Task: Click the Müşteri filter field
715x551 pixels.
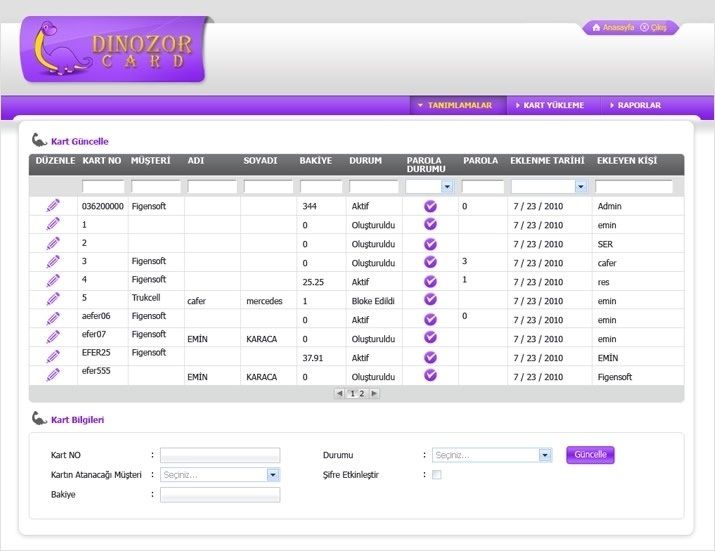Action: pyautogui.click(x=156, y=187)
